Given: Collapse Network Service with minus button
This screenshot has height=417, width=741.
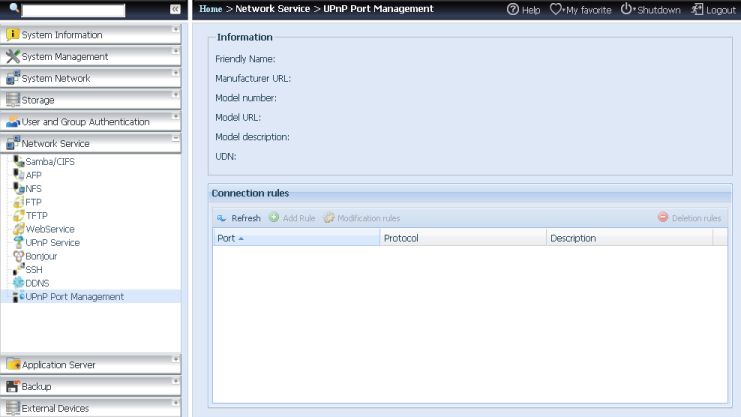Looking at the screenshot, I should click(175, 138).
